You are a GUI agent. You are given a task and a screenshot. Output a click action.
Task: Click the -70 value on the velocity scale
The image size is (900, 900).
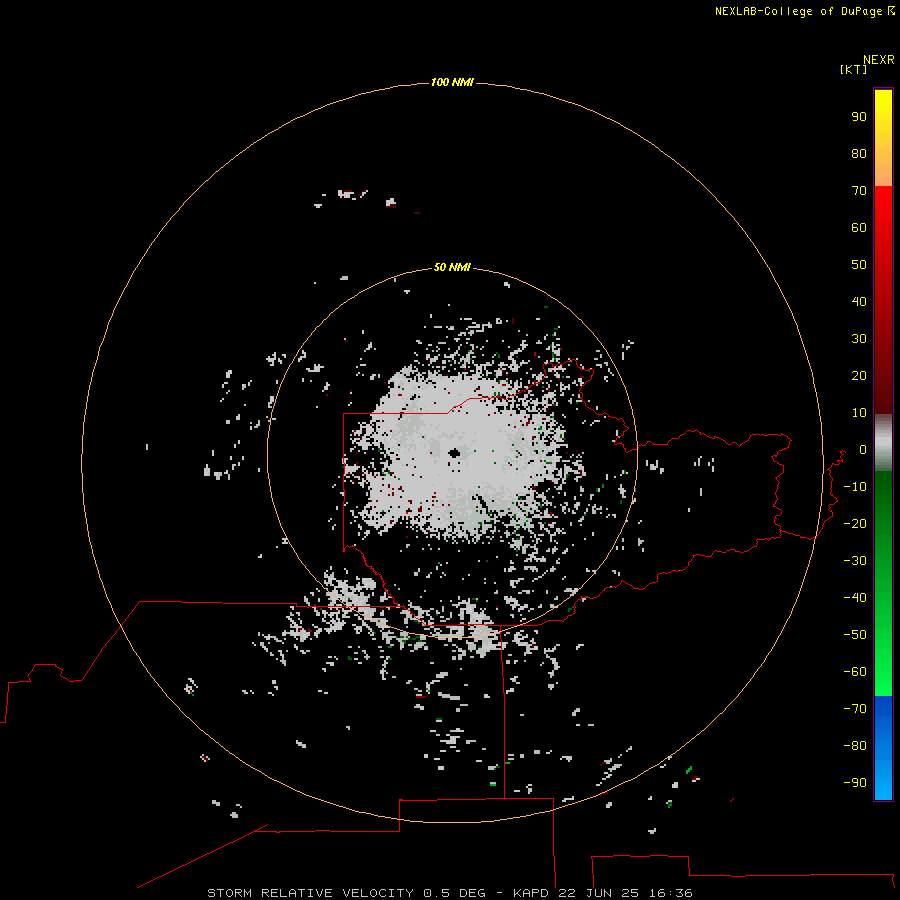pyautogui.click(x=855, y=709)
